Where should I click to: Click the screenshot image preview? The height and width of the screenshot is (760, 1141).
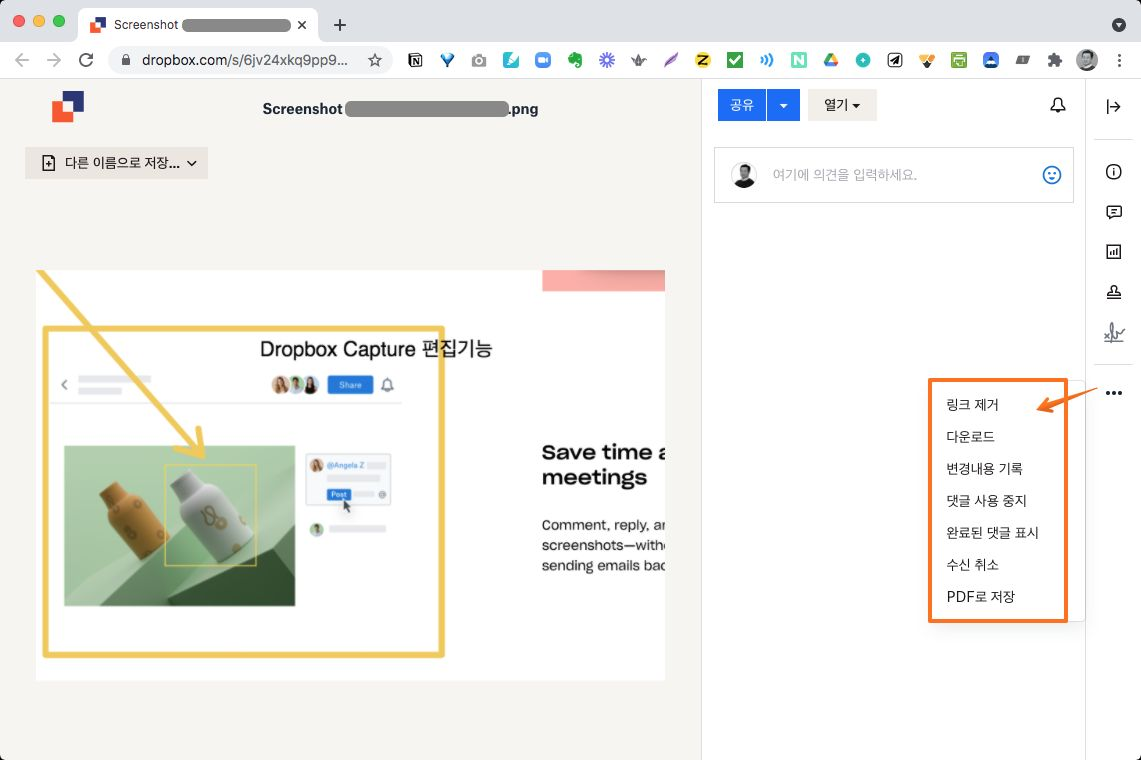point(350,475)
